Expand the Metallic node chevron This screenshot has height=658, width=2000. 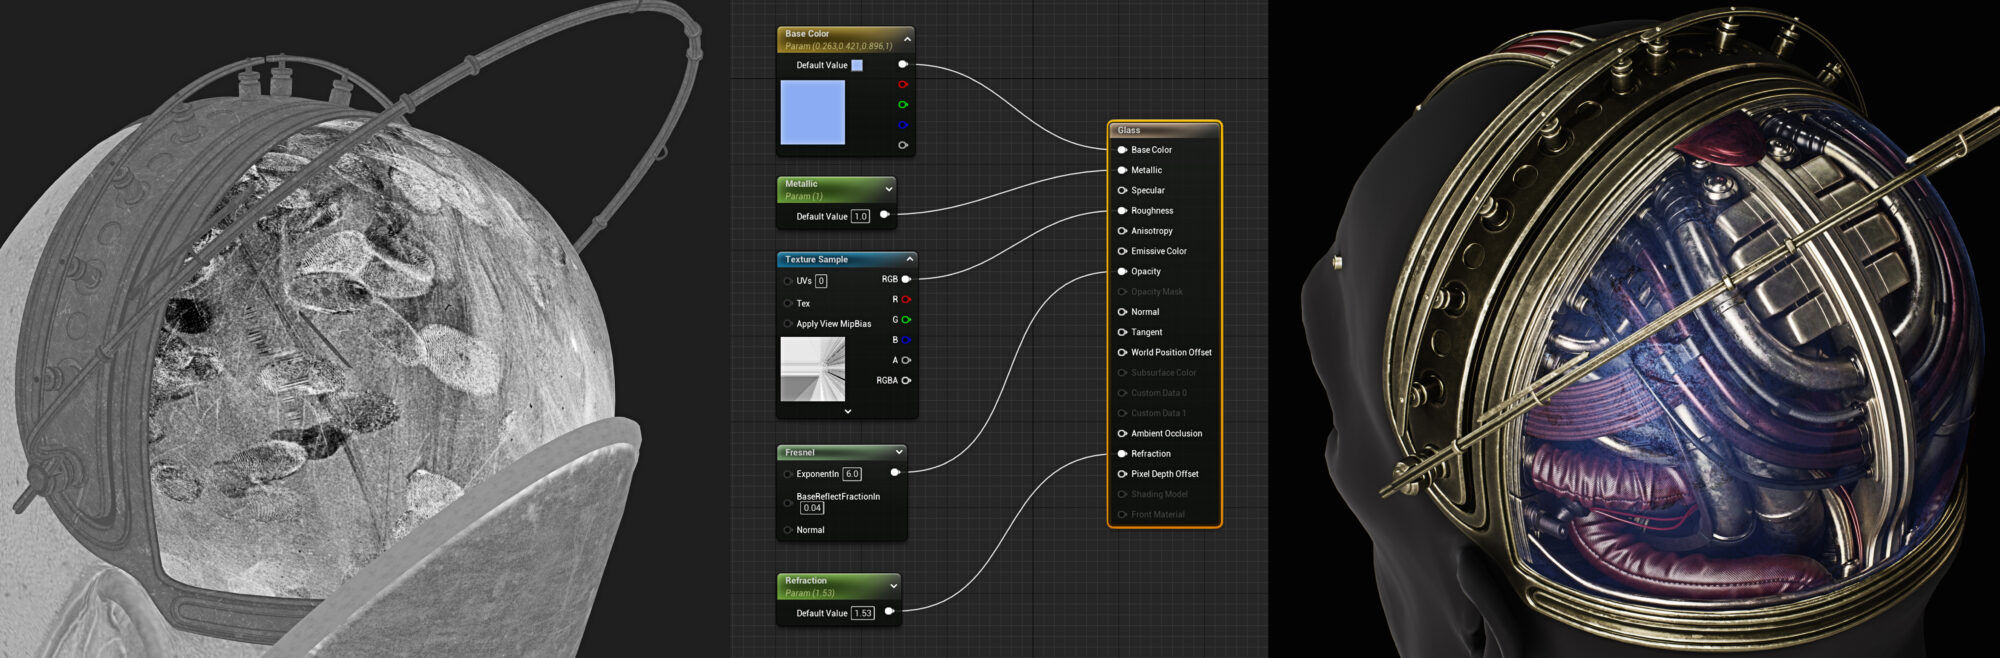click(889, 189)
